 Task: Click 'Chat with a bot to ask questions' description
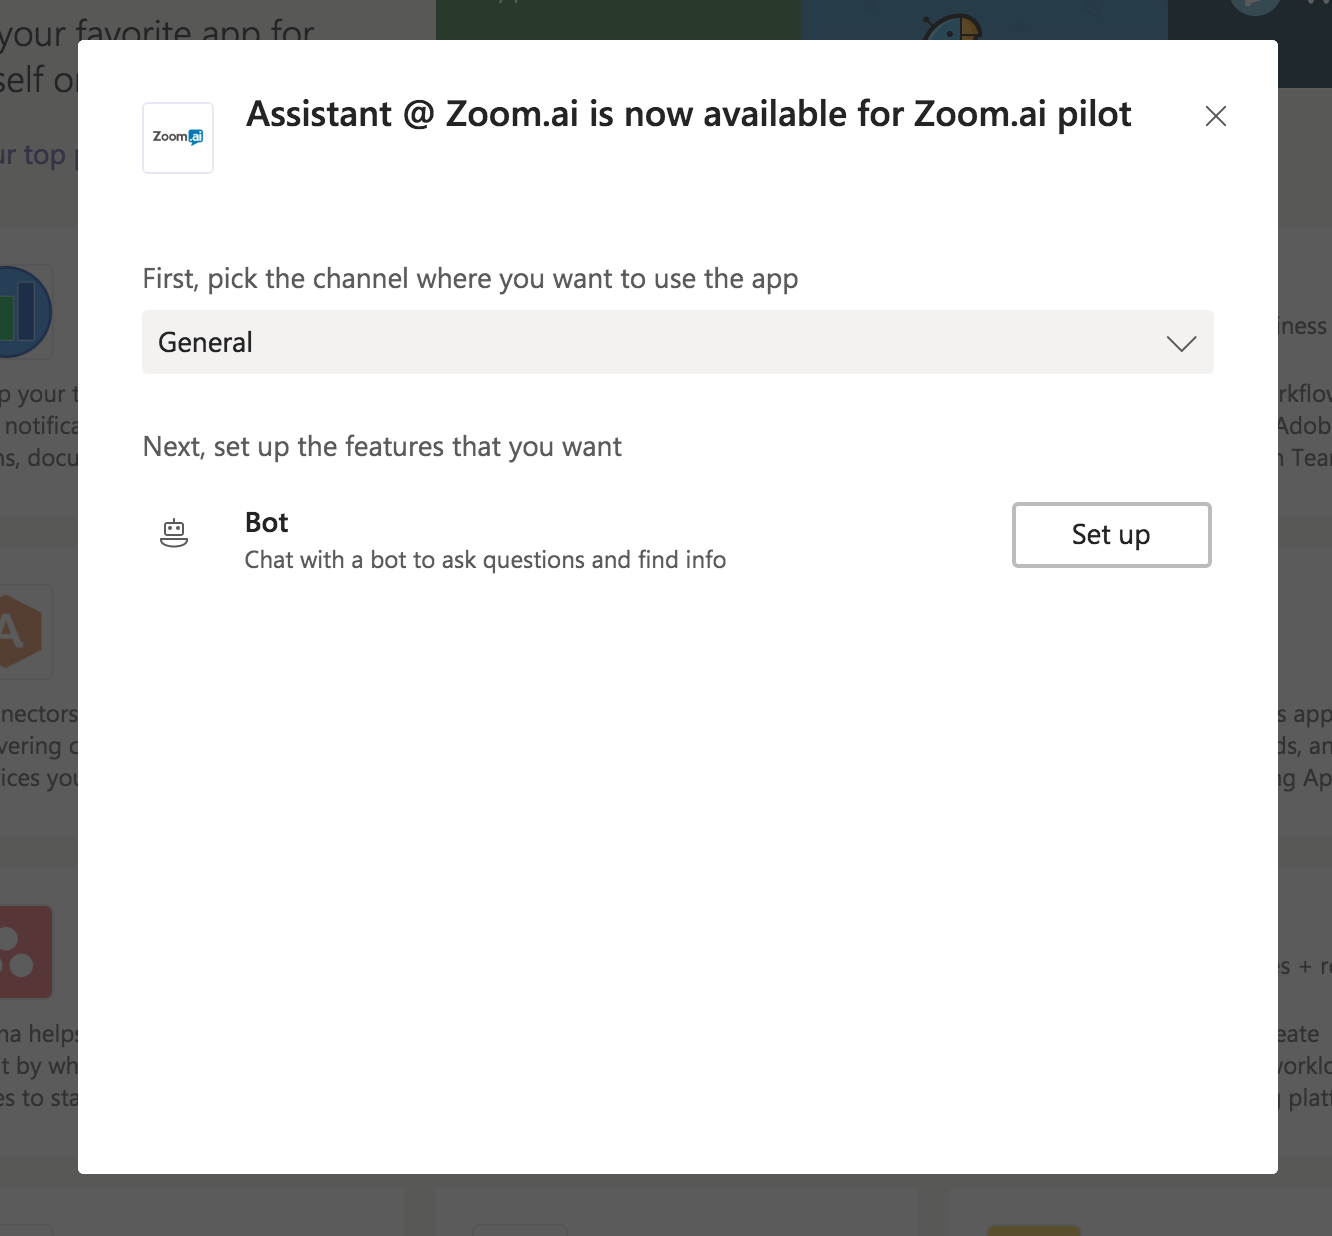point(485,560)
